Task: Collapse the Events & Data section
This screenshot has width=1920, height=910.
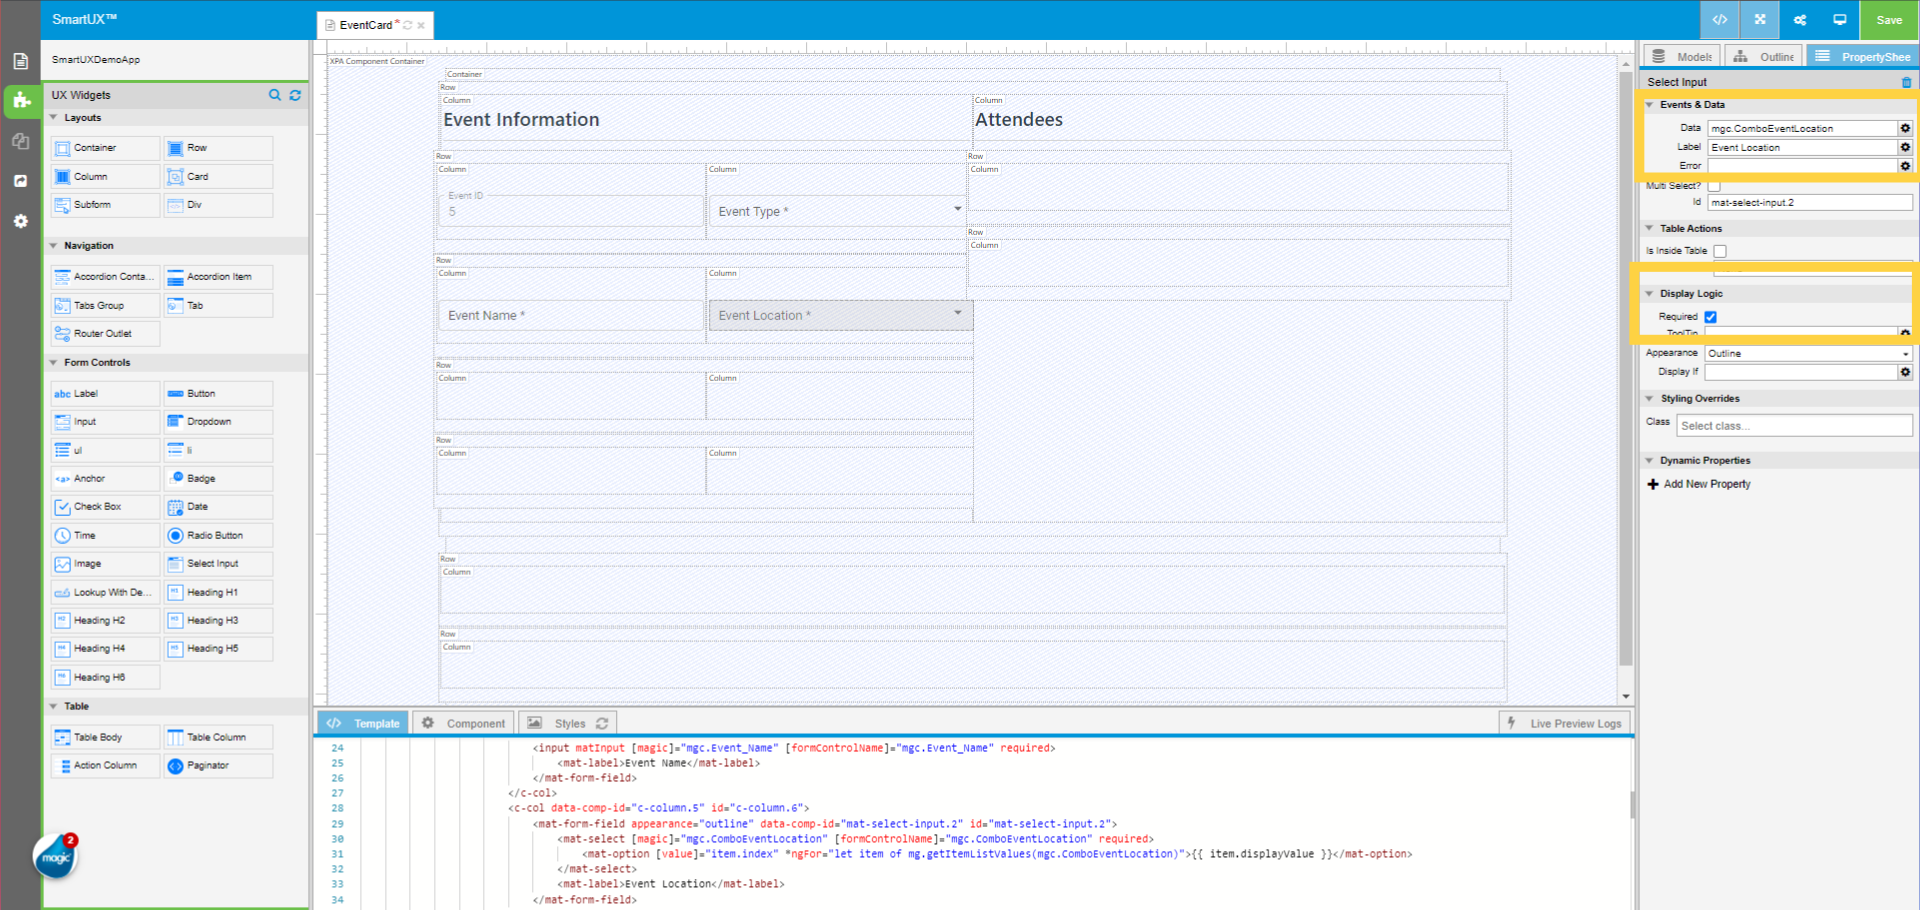Action: [x=1650, y=104]
